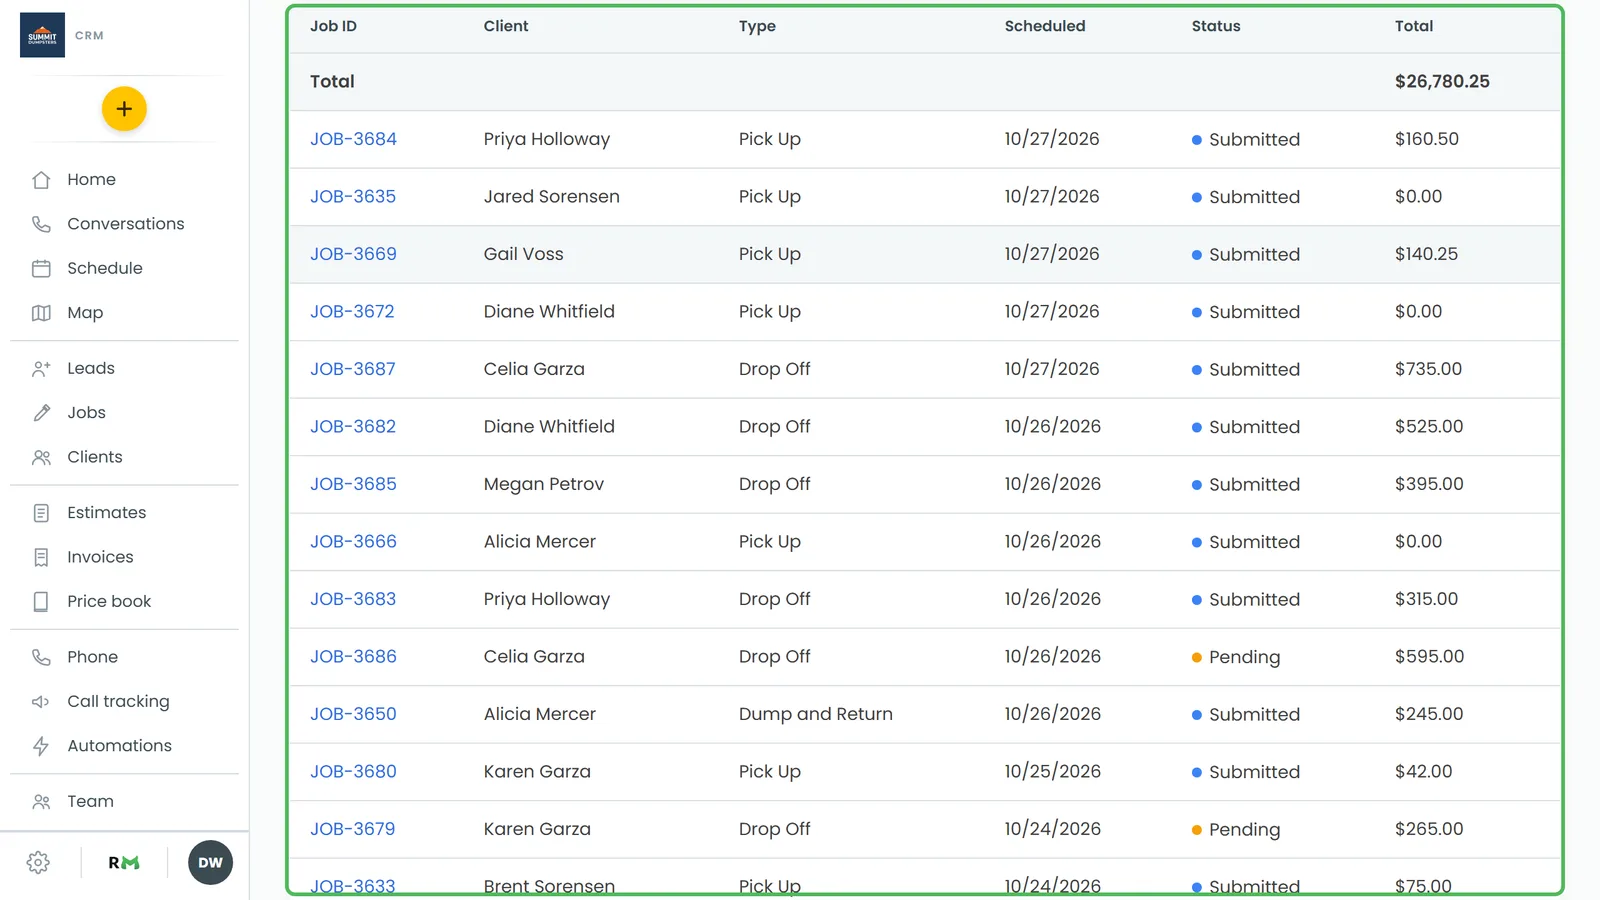Screen dimensions: 1600x900
Task: Open job link JOB-3679
Action: 353,829
